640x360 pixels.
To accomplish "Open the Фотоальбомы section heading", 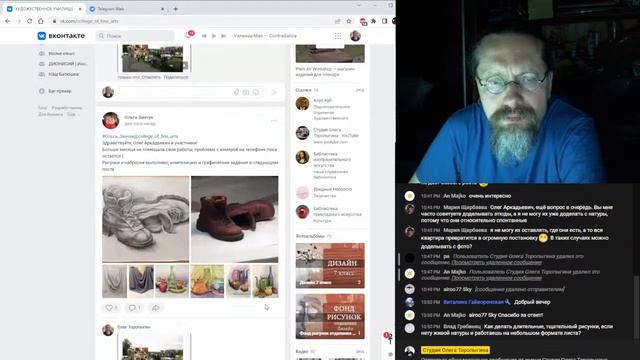I will [x=310, y=236].
